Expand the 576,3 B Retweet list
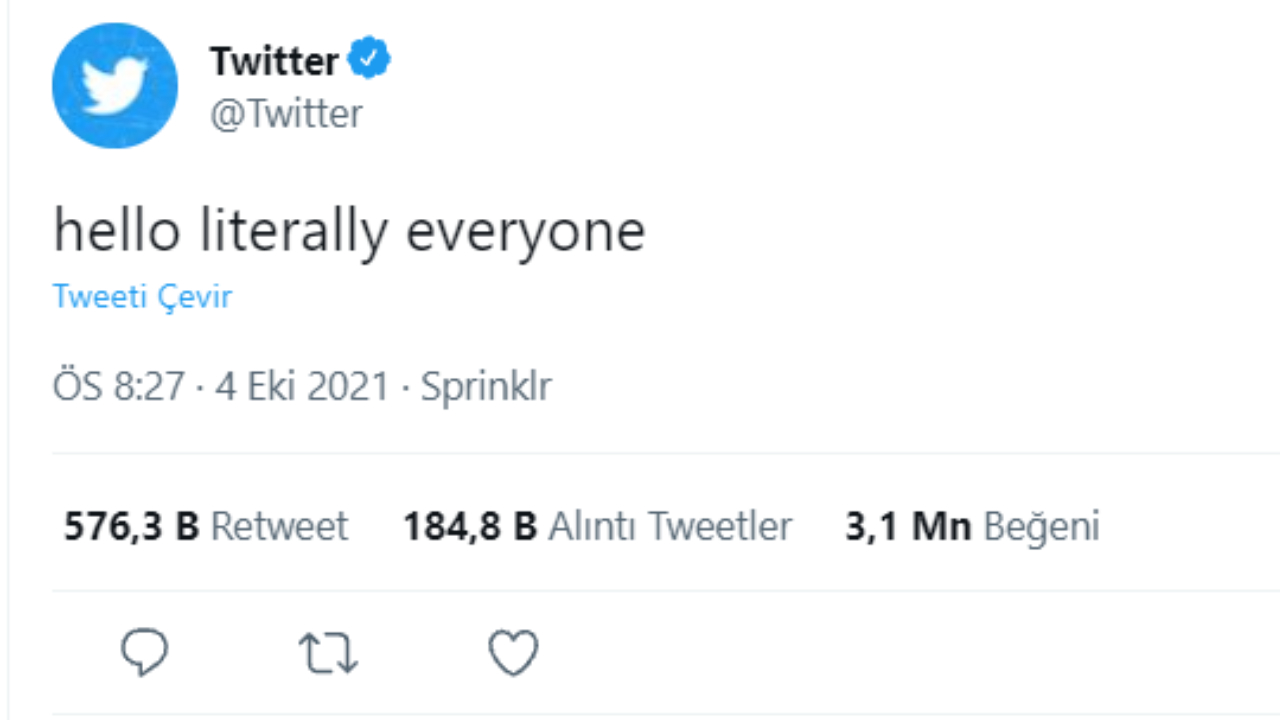The image size is (1280, 720). click(205, 525)
